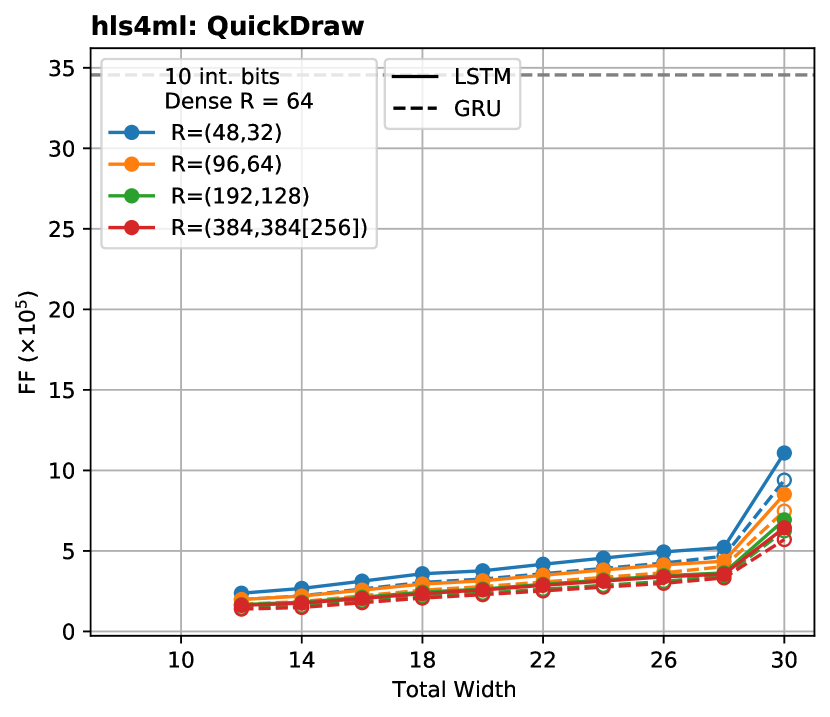Click the y-axis tick label '15'
The width and height of the screenshot is (830, 717).
click(x=62, y=391)
